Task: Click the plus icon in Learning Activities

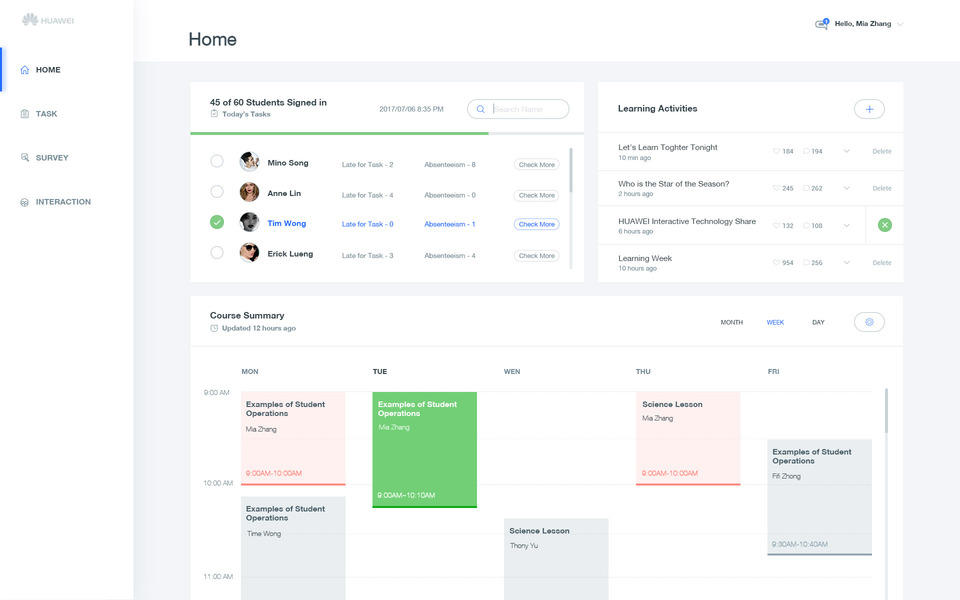Action: 869,109
